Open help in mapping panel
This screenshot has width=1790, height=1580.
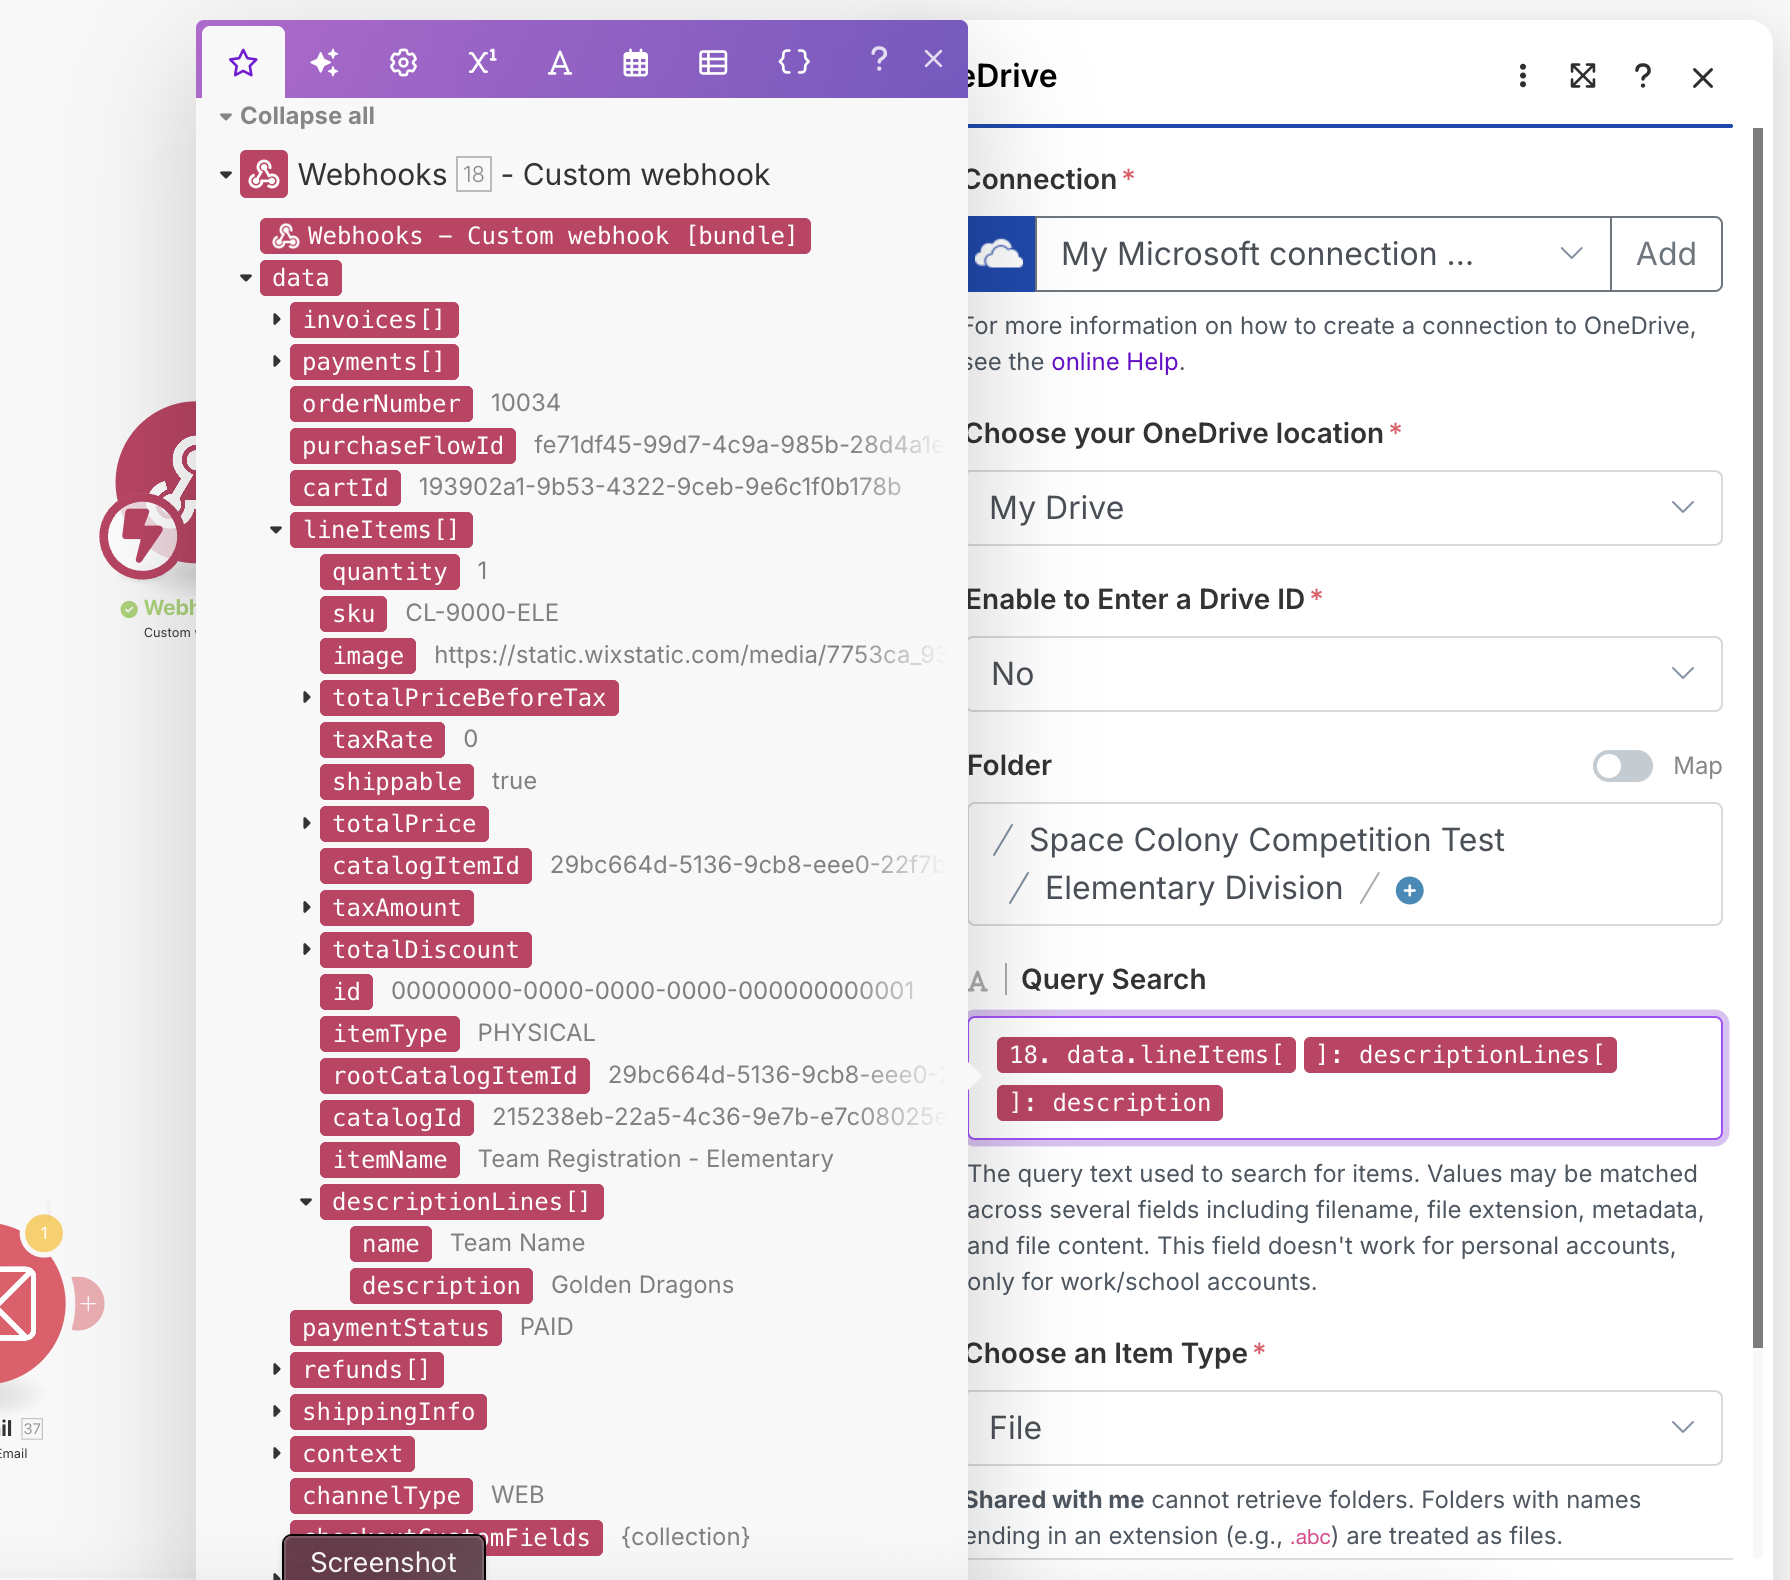point(879,60)
